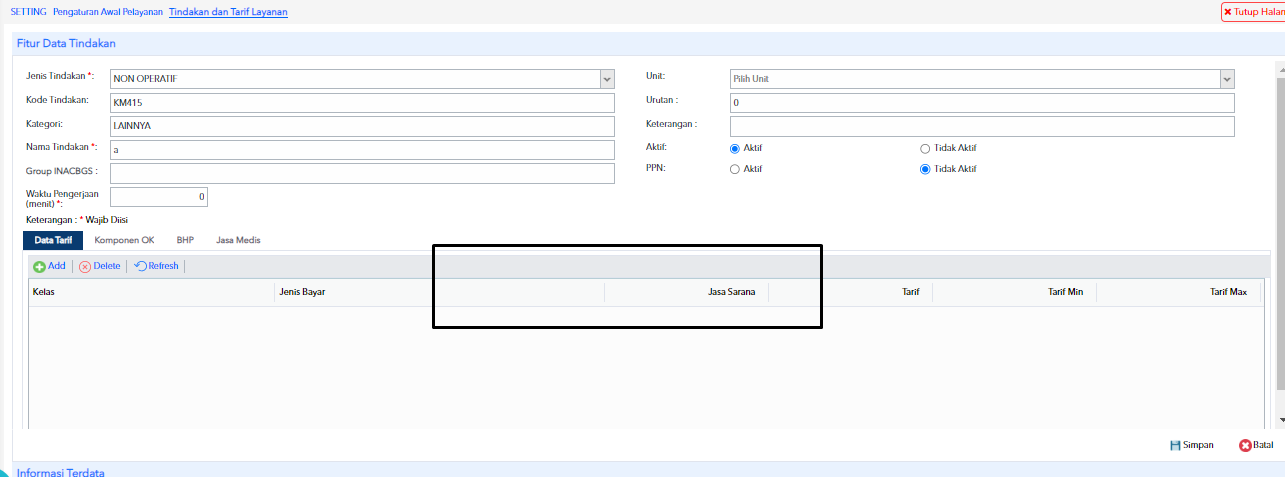This screenshot has width=1285, height=477.
Task: Click the red Delete circle icon
Action: [85, 267]
